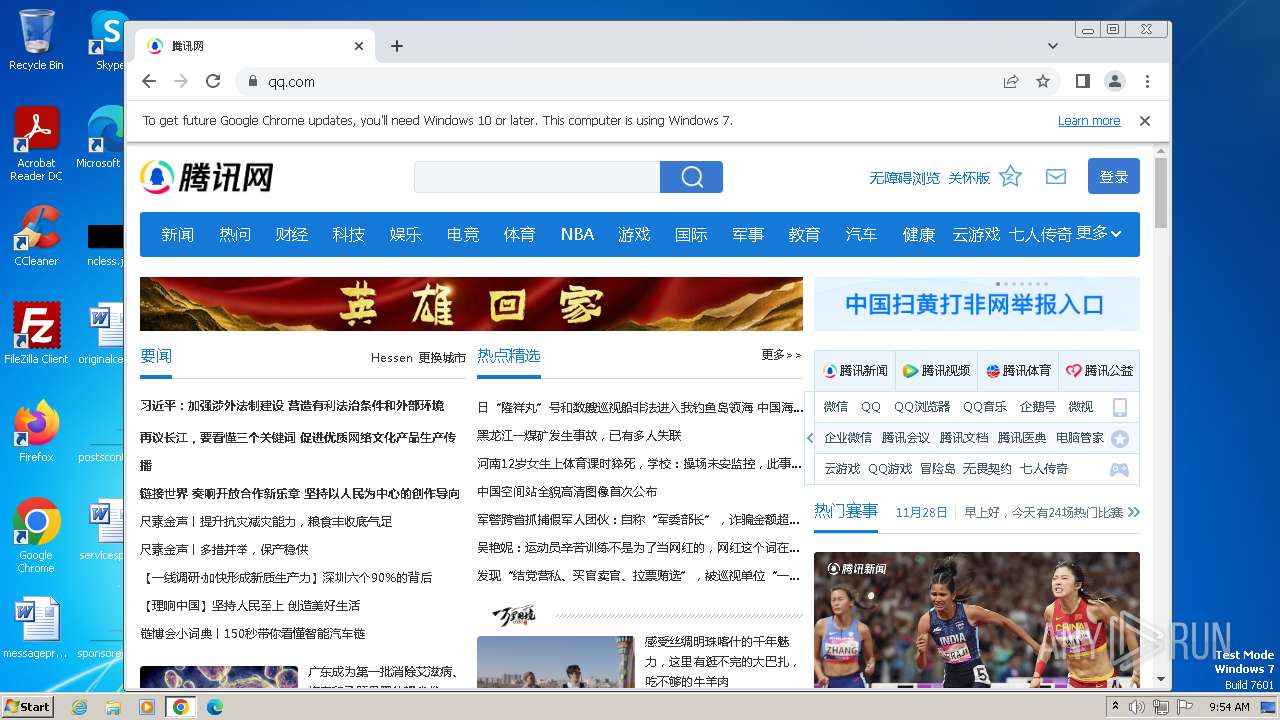Expand the 更多 dropdown in the navigation bar

1099,233
